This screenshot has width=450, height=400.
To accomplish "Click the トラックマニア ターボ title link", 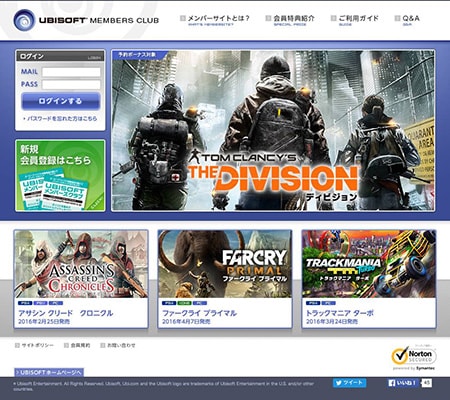I will click(x=340, y=313).
